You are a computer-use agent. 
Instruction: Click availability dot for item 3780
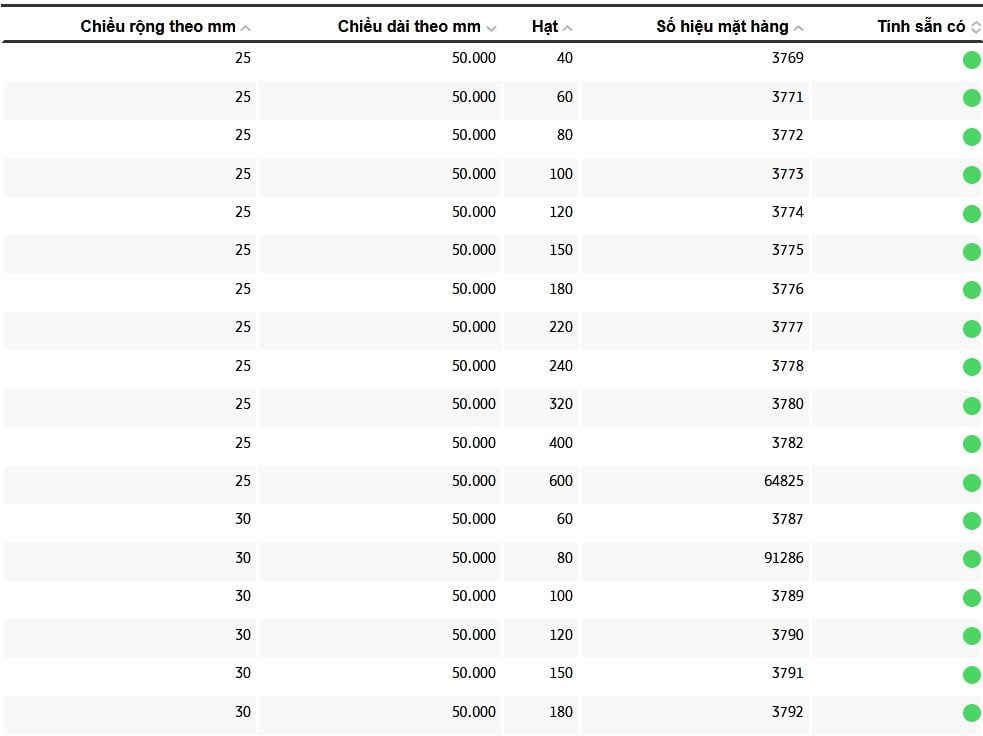(971, 406)
